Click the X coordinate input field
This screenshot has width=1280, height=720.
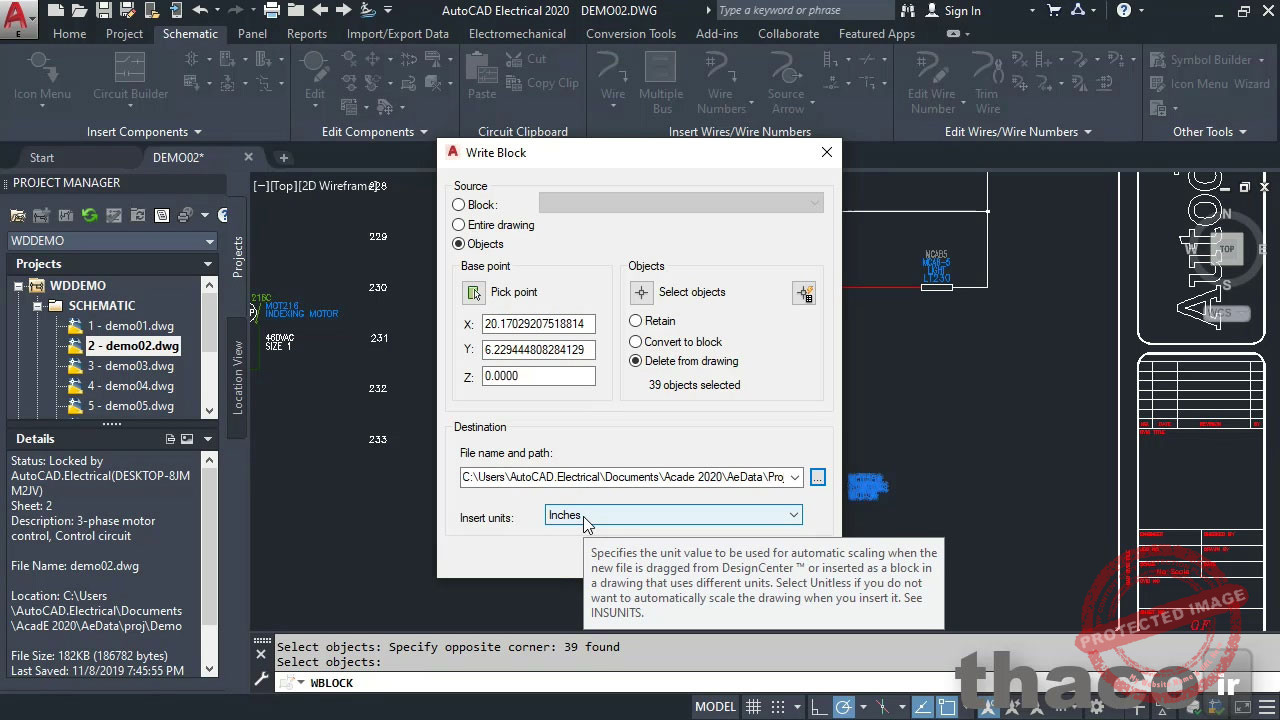[x=538, y=324]
